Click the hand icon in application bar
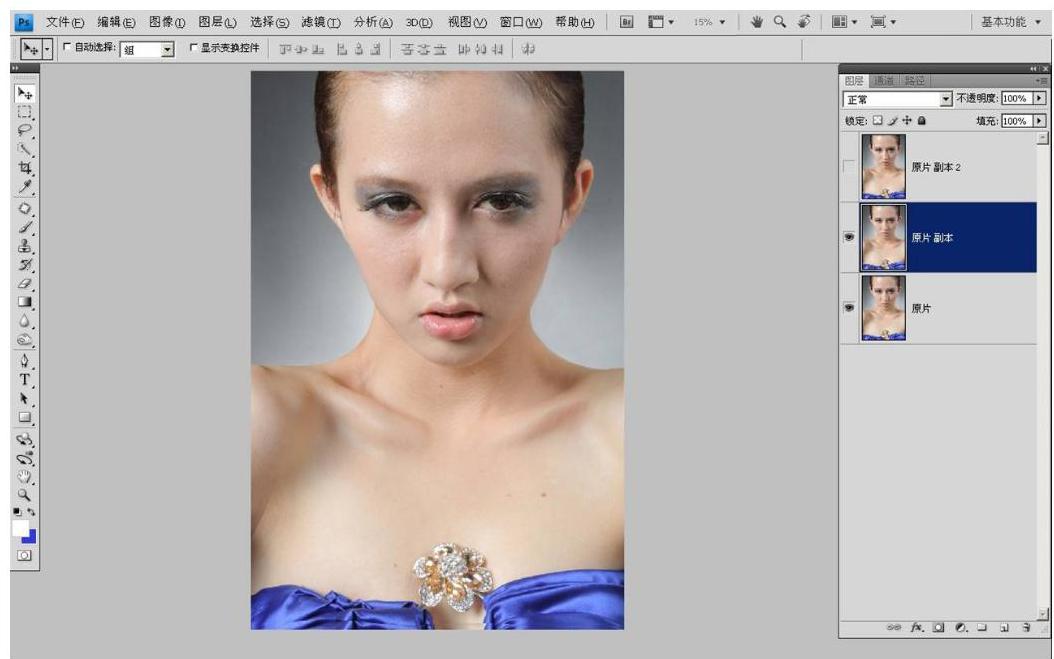1054x659 pixels. pos(757,22)
